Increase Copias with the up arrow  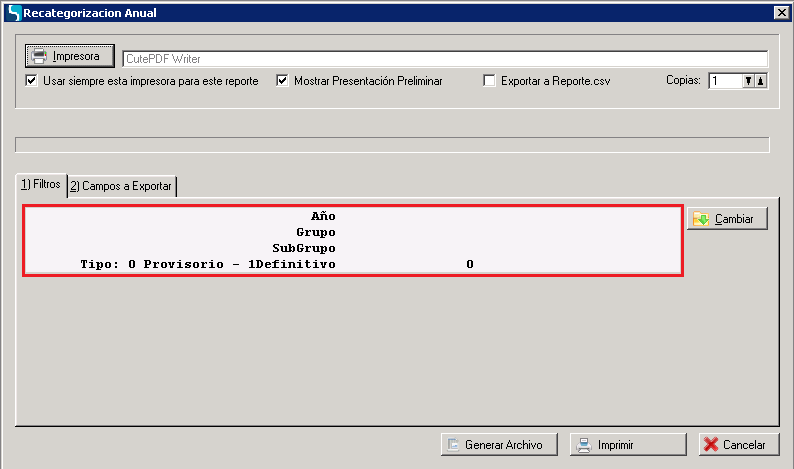pyautogui.click(x=761, y=81)
